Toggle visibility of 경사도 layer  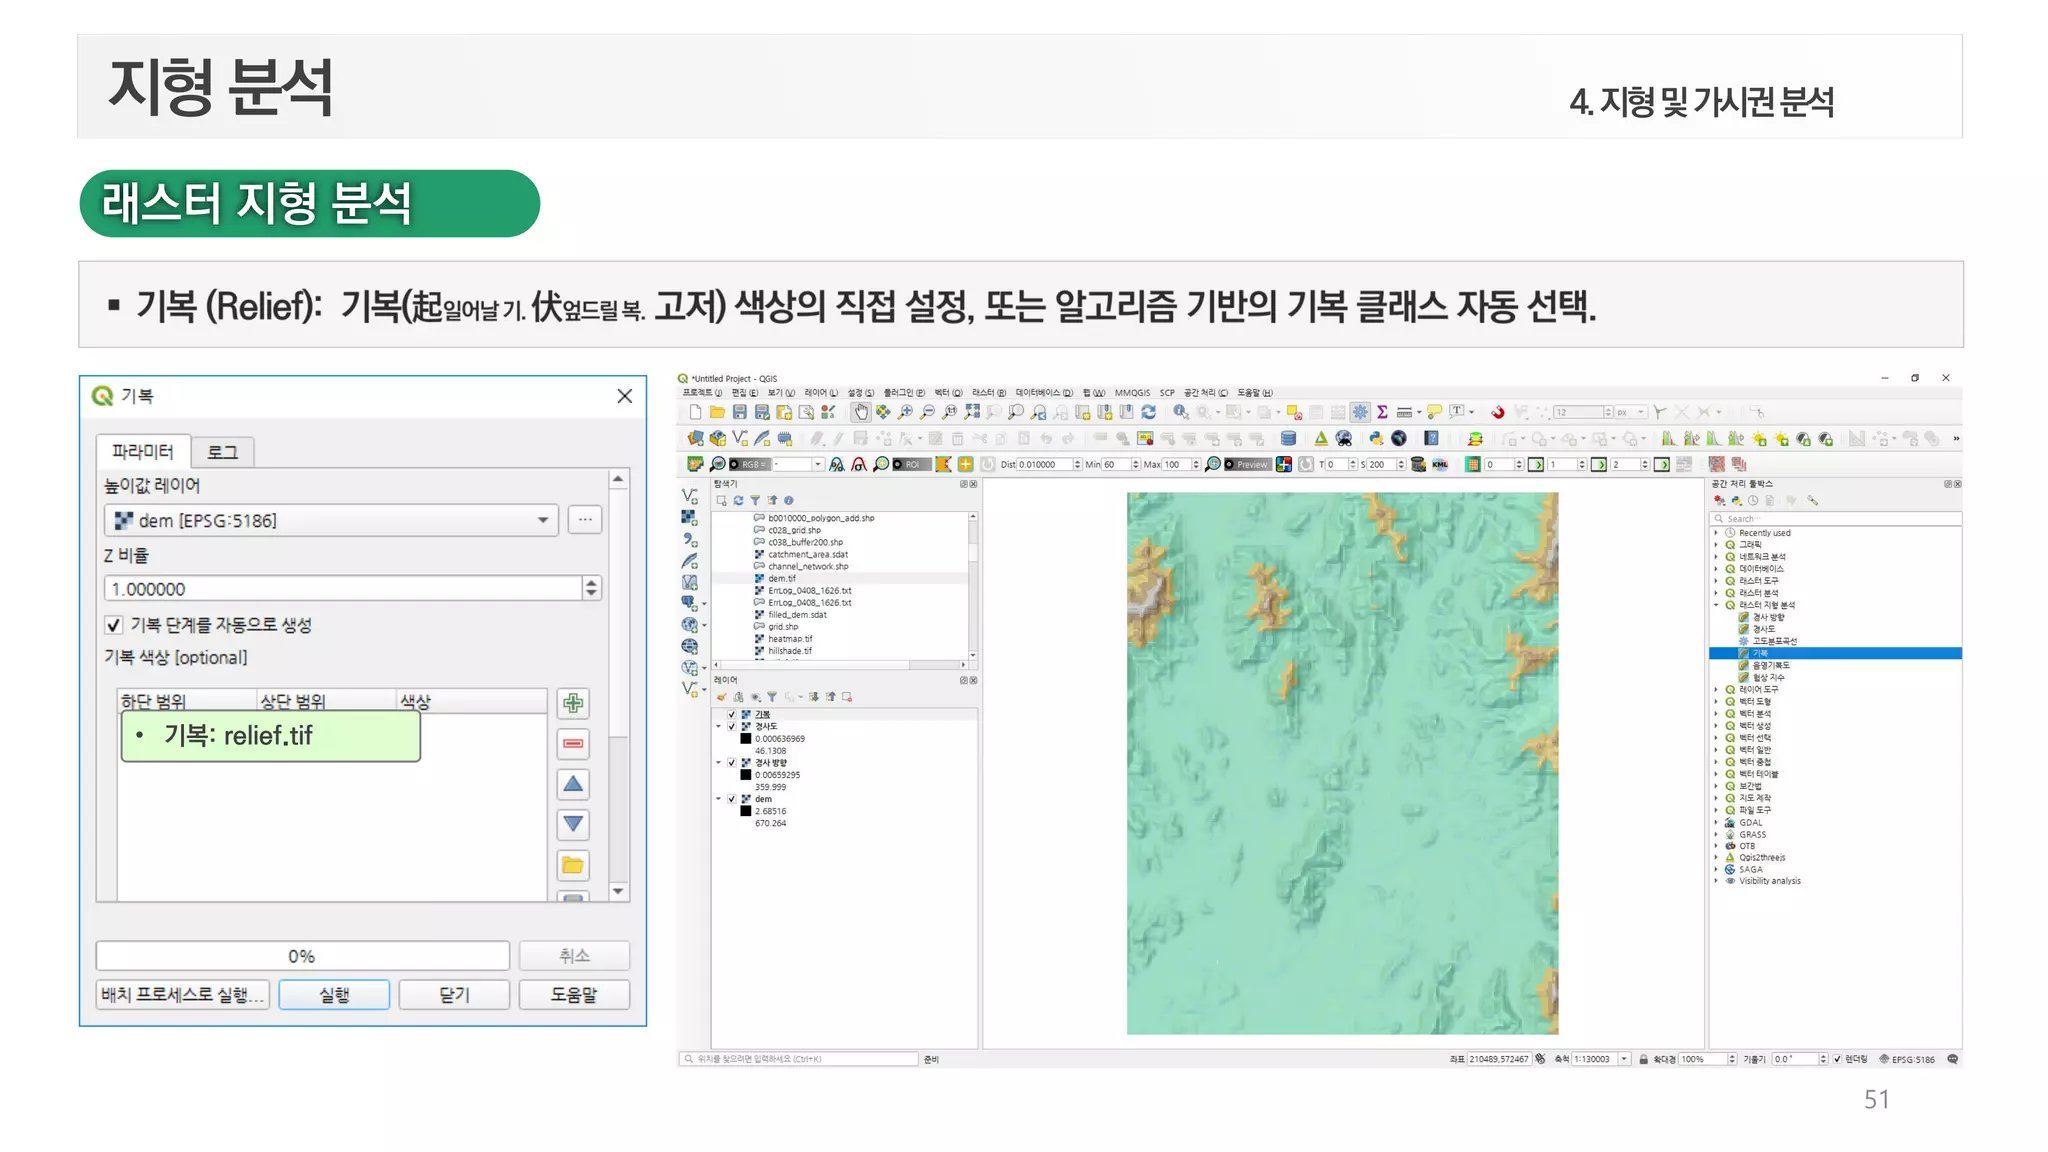(732, 727)
